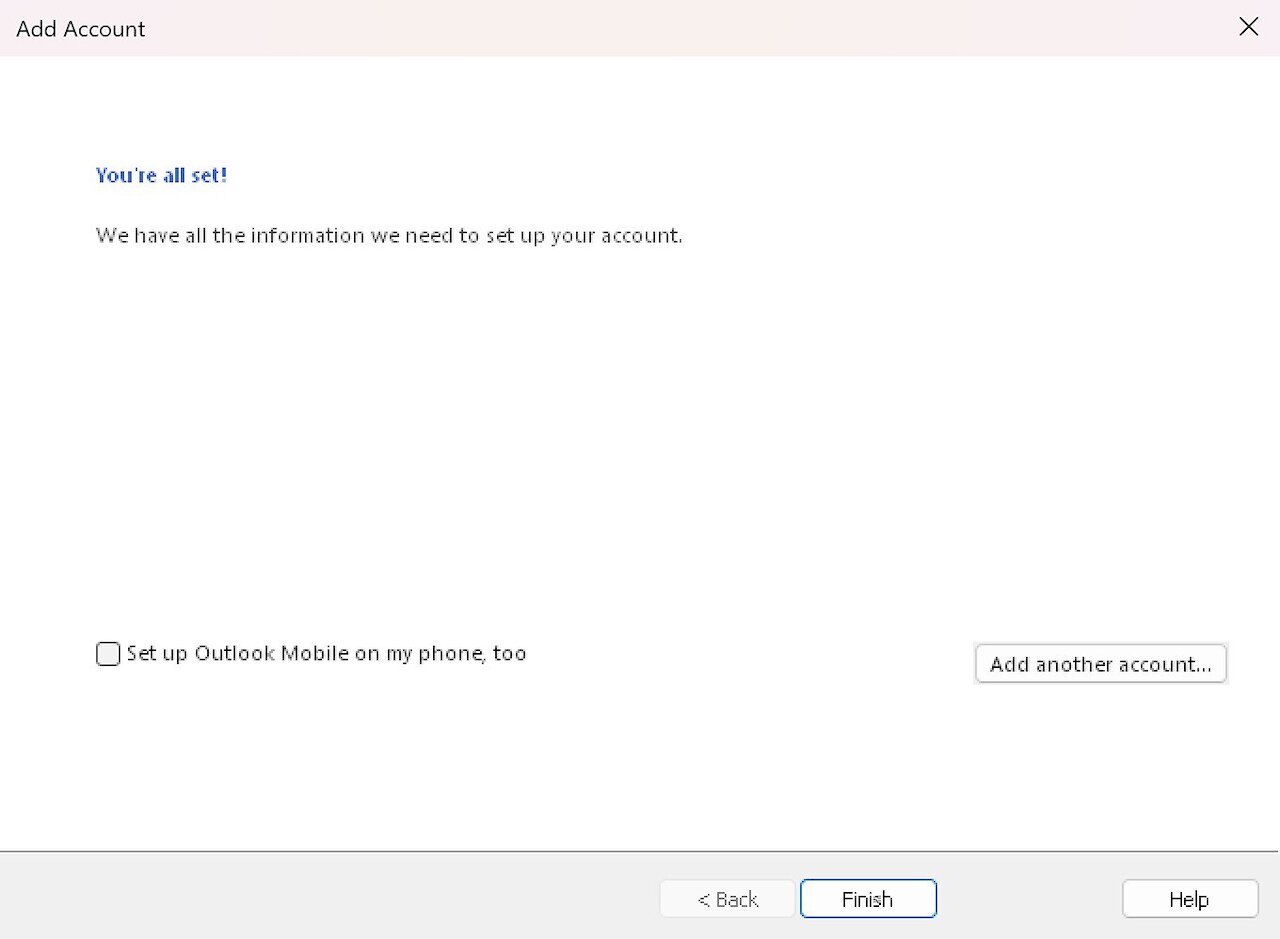1280x939 pixels.
Task: Select the You're all set heading
Action: [161, 175]
